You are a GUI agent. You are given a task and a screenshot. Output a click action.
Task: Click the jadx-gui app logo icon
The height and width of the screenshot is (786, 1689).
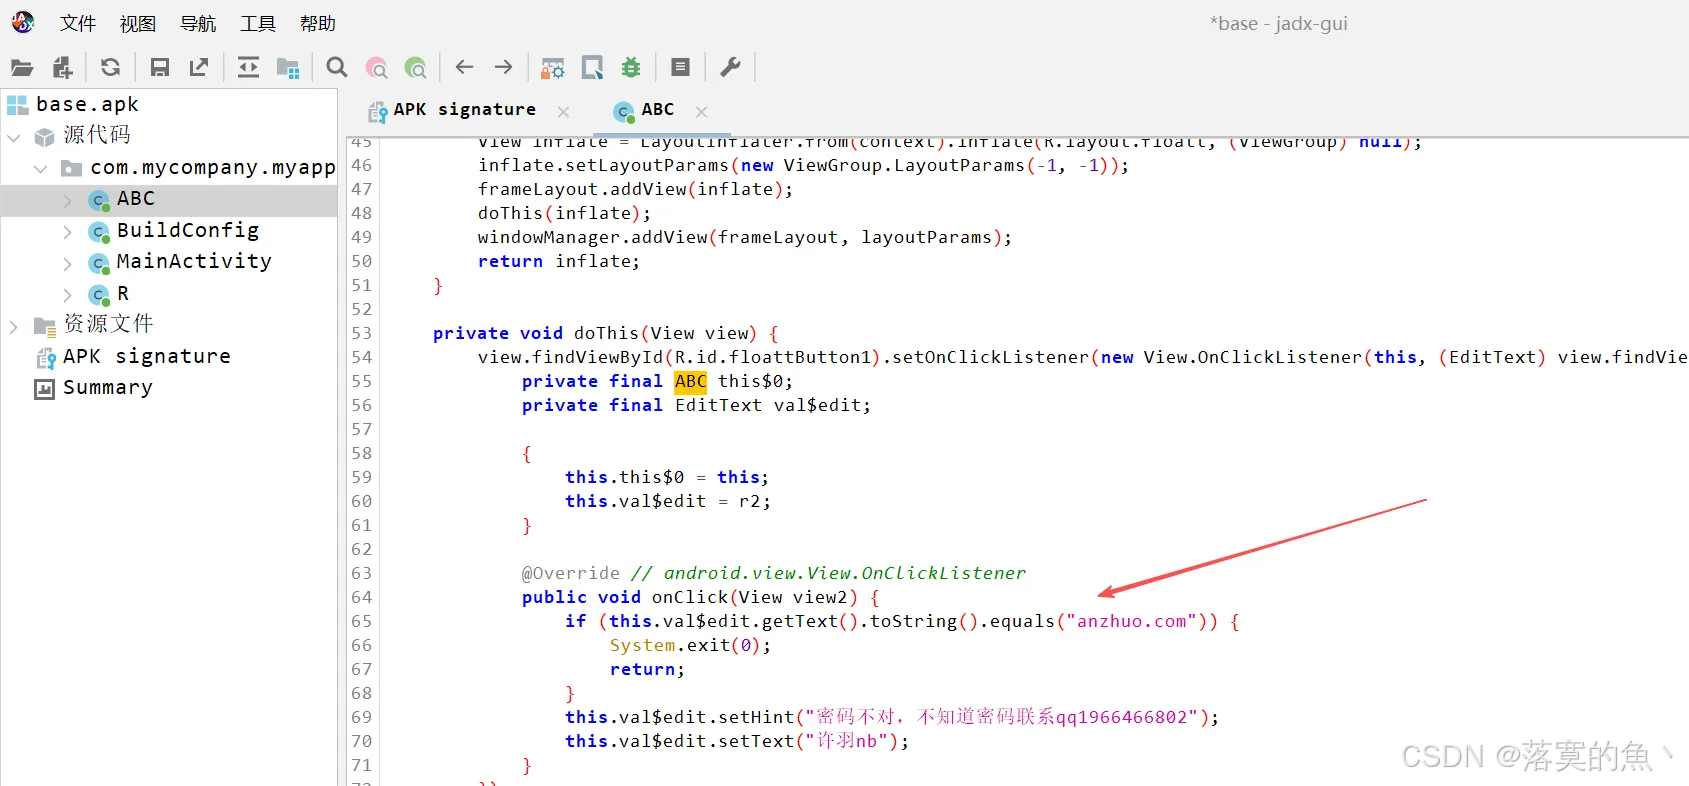pos(23,22)
